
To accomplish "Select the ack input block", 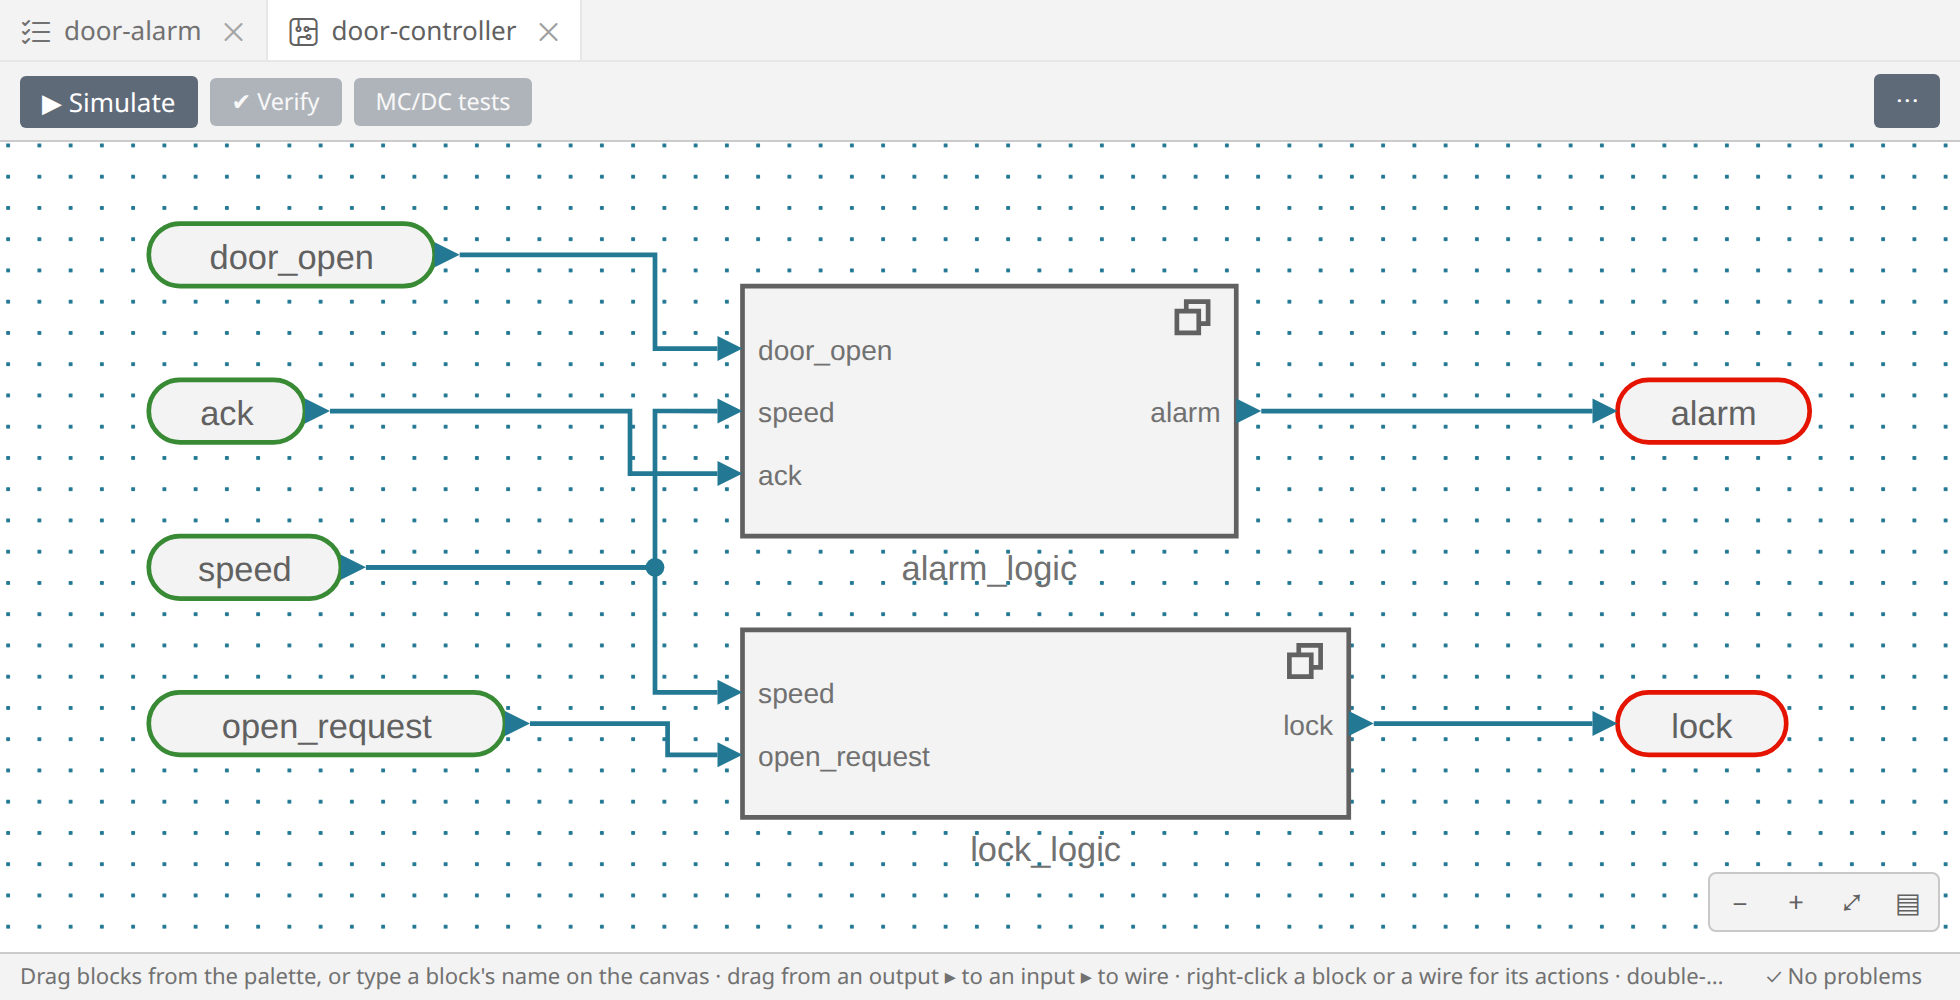I will point(226,411).
